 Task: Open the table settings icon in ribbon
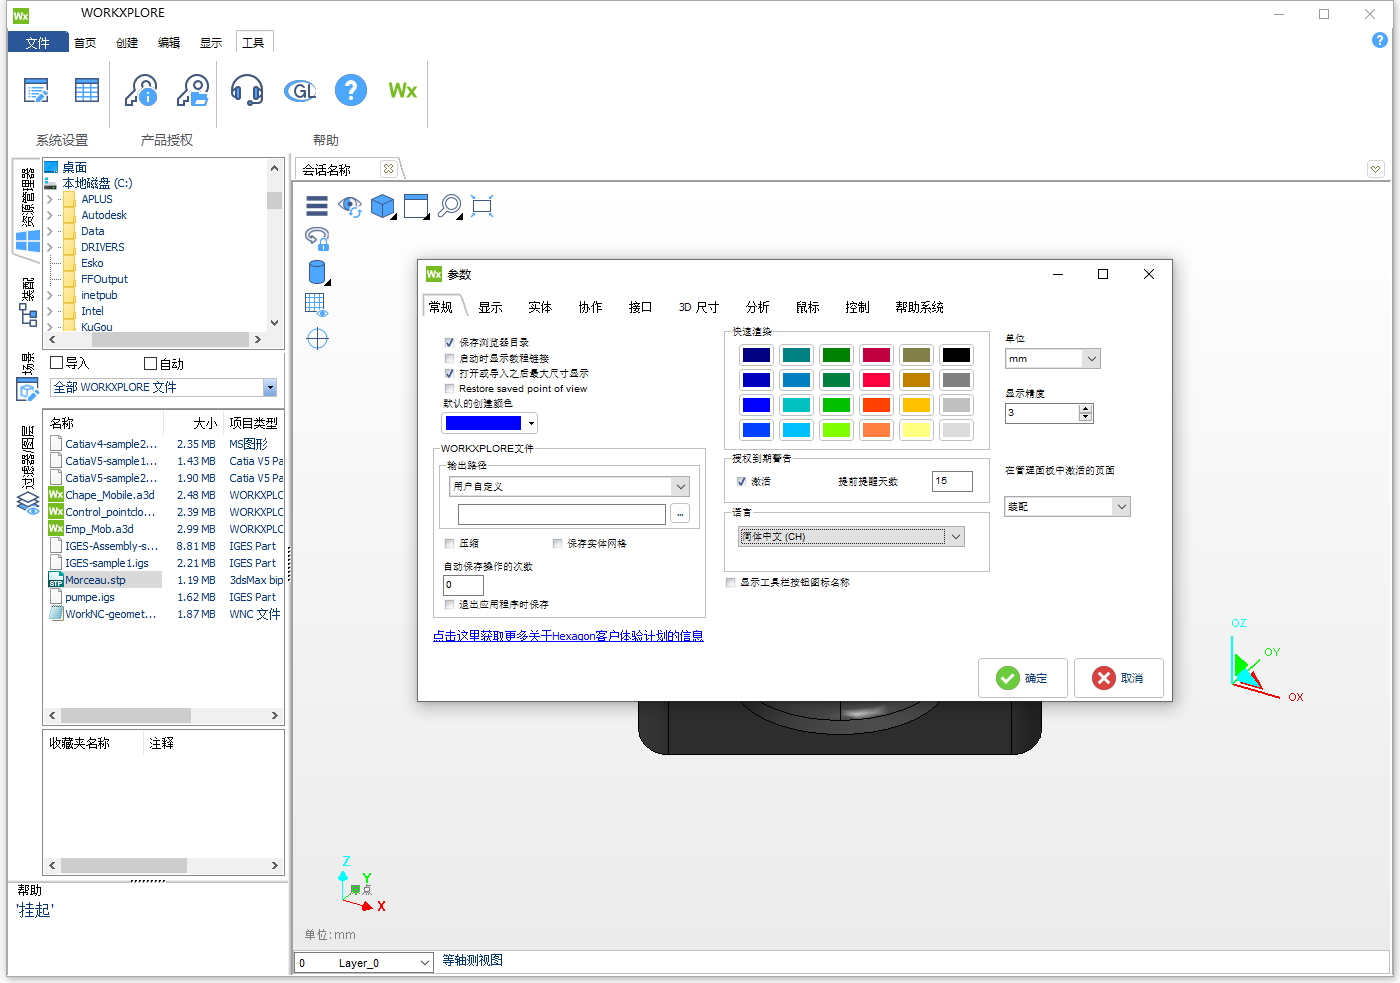pos(87,91)
